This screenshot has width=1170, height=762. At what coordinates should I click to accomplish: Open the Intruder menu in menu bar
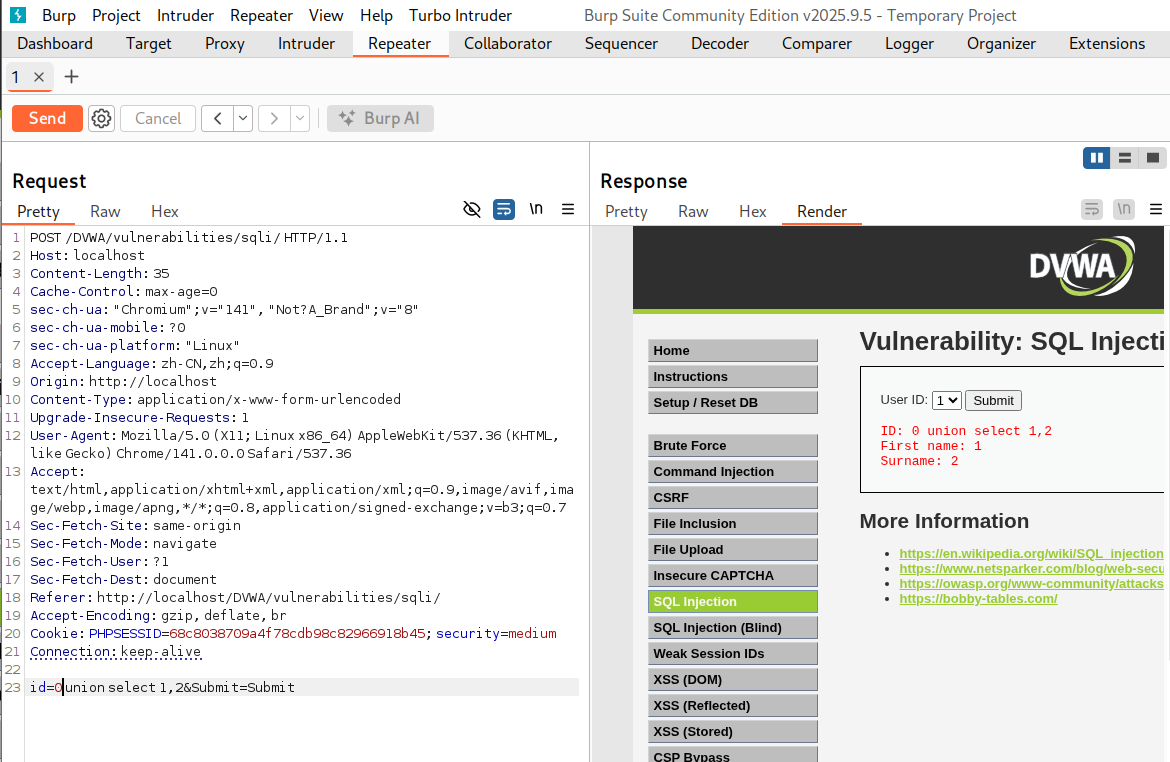tap(185, 15)
